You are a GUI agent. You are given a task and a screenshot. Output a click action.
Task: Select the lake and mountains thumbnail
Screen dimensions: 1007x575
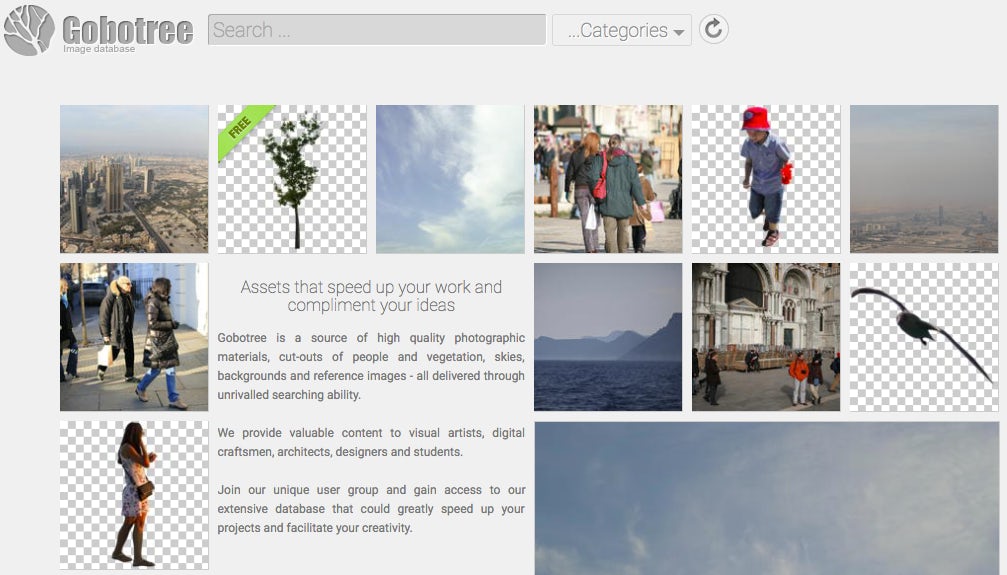pyautogui.click(x=608, y=337)
